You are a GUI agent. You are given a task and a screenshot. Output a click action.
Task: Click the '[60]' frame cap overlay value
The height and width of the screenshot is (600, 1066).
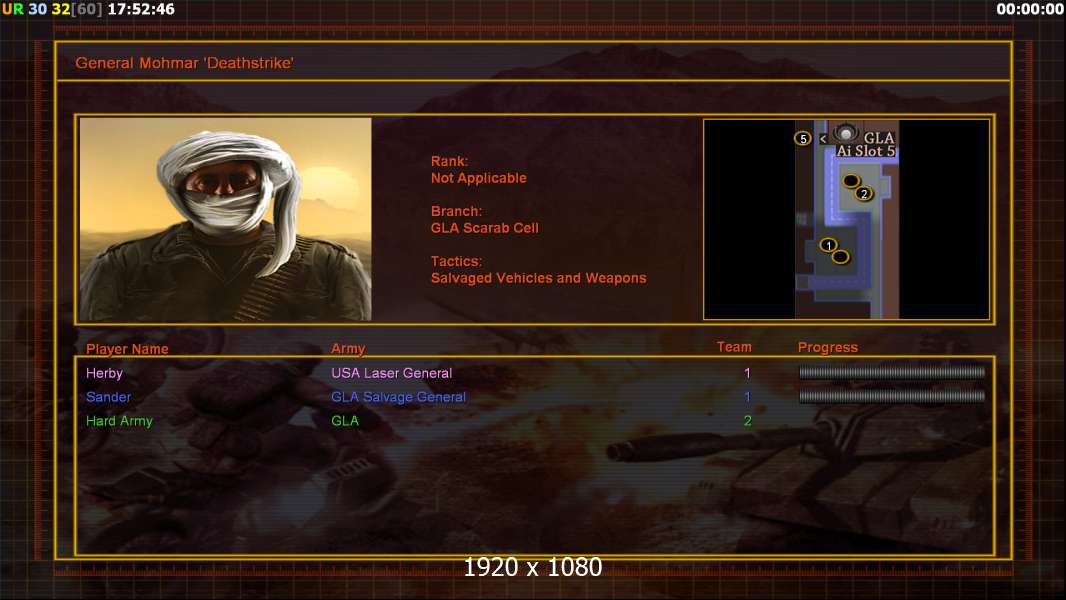(x=86, y=10)
